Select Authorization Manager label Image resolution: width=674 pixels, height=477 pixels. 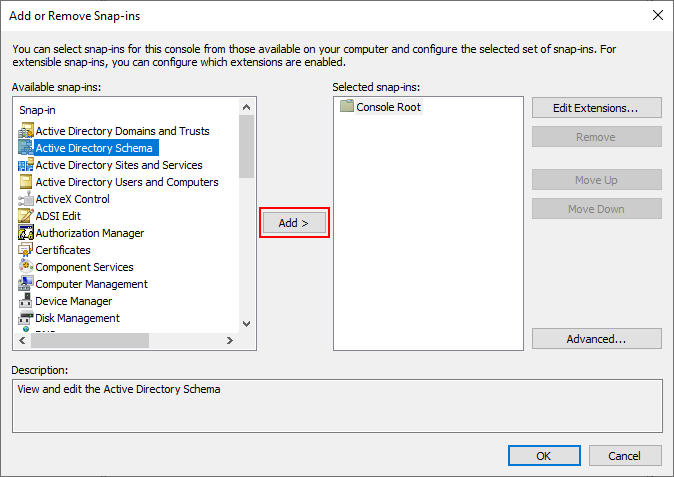point(90,233)
